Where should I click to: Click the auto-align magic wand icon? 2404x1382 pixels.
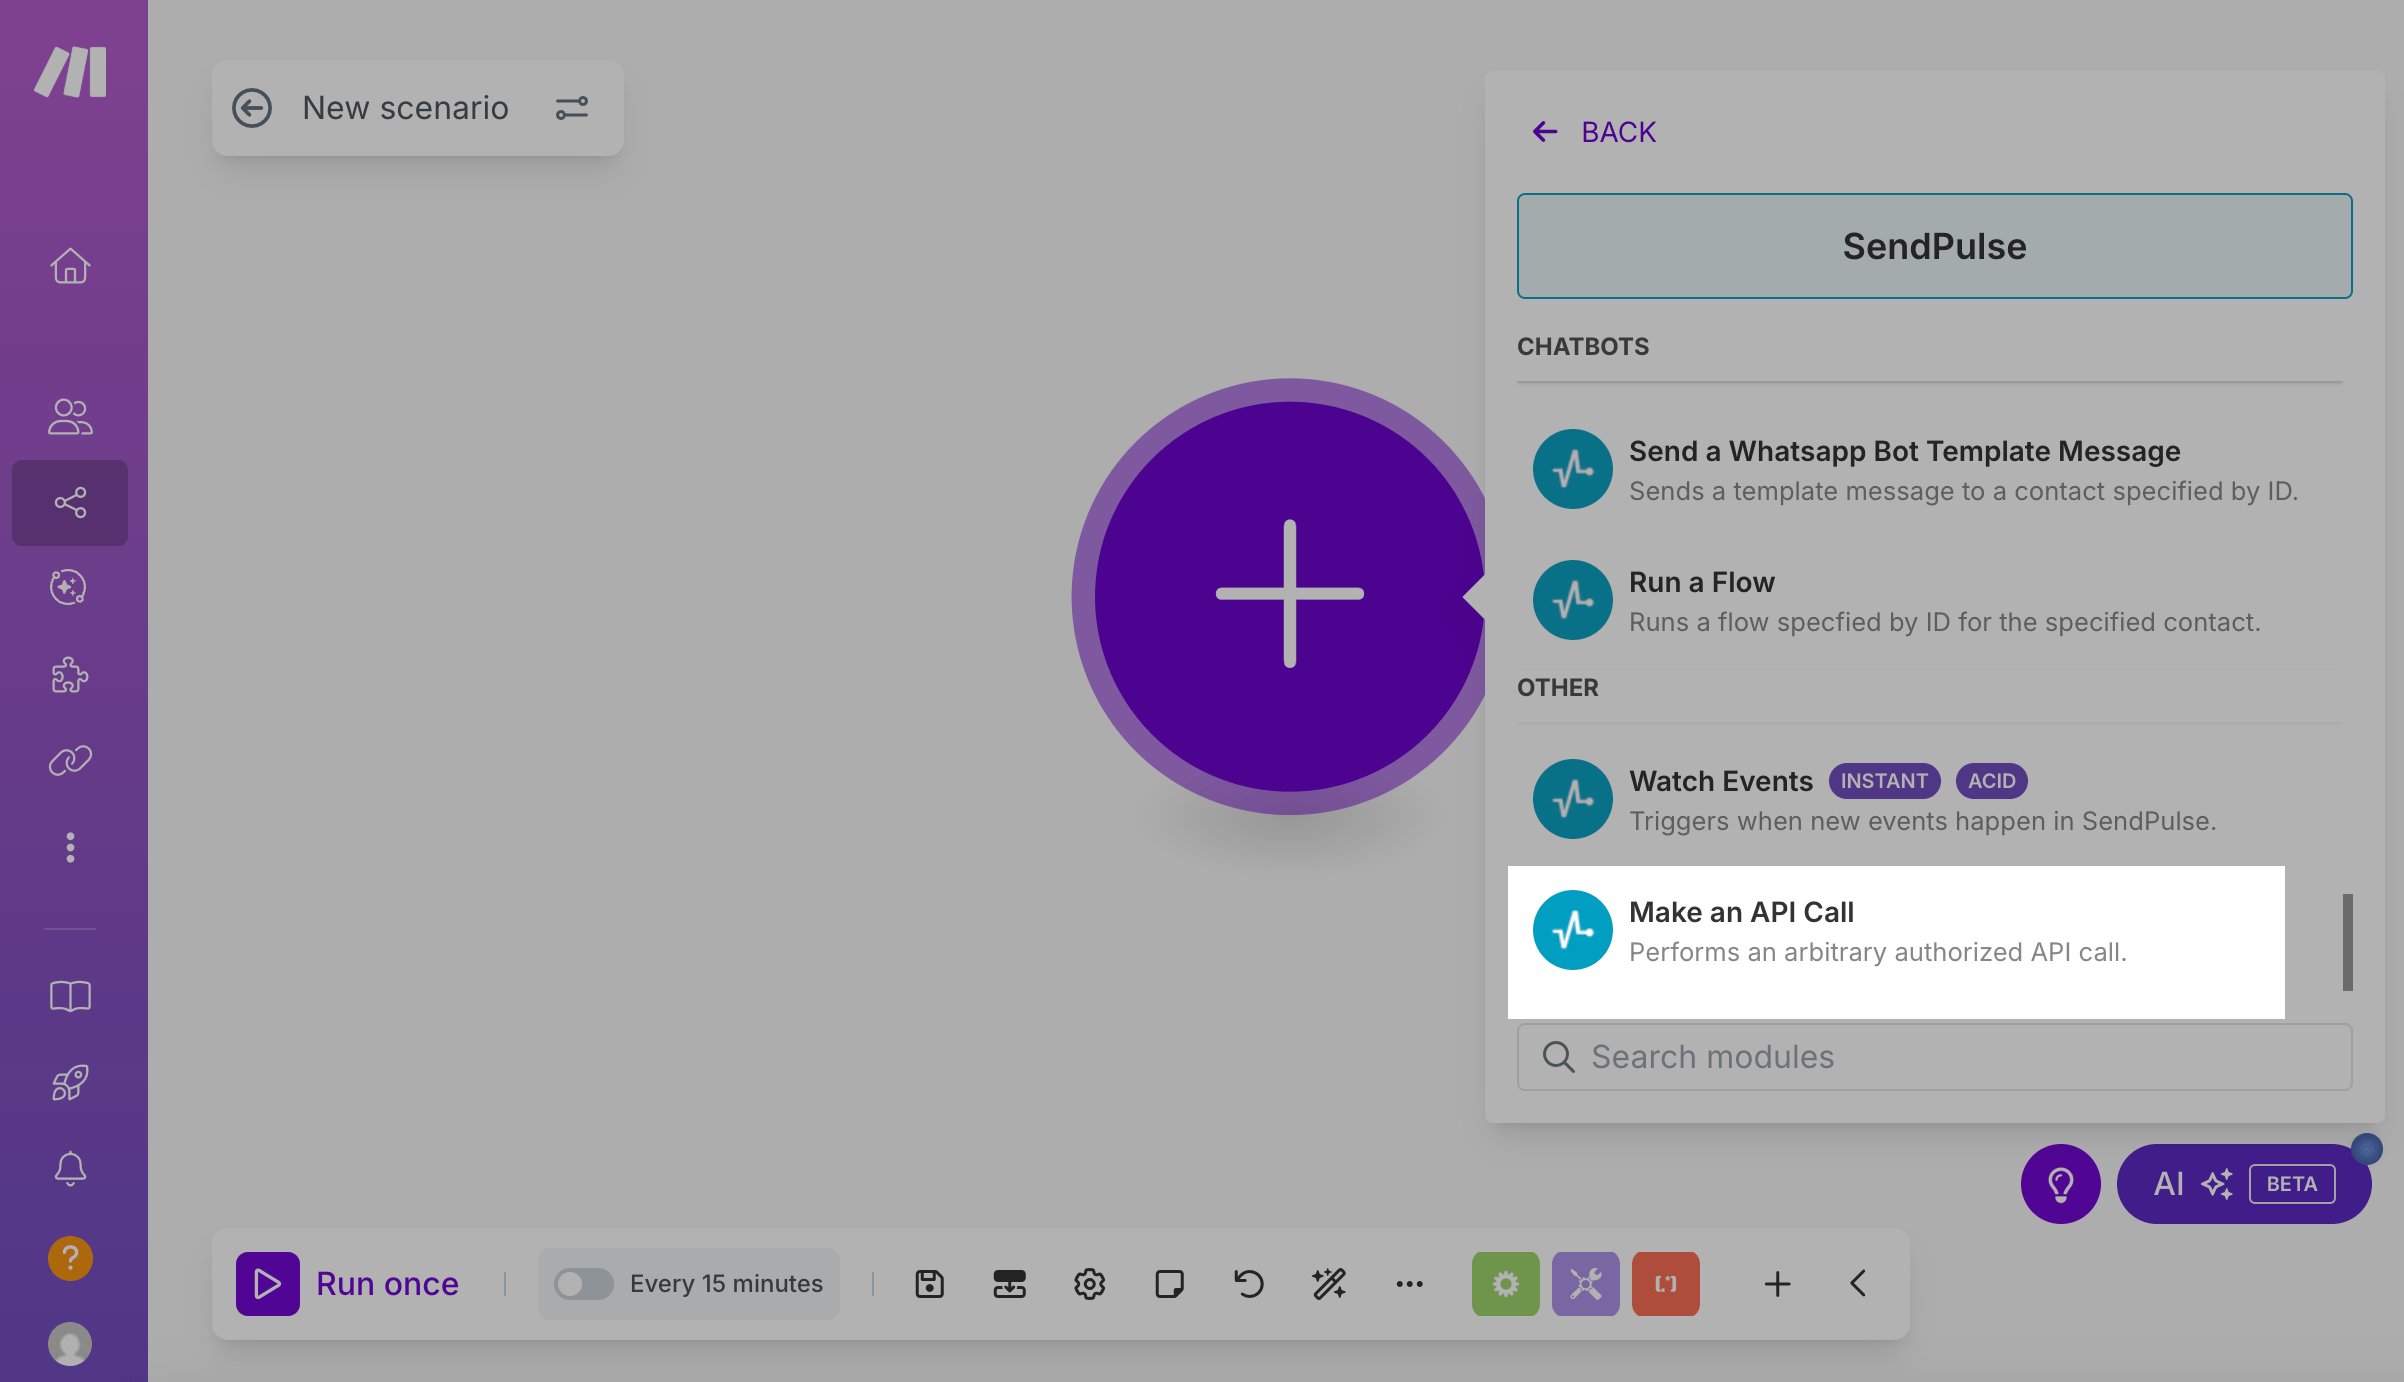(1329, 1284)
